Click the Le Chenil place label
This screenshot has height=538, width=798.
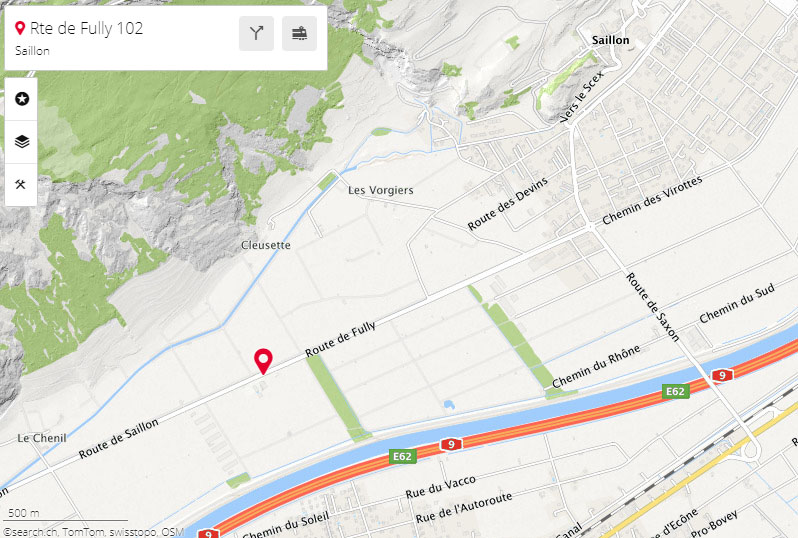[x=42, y=438]
